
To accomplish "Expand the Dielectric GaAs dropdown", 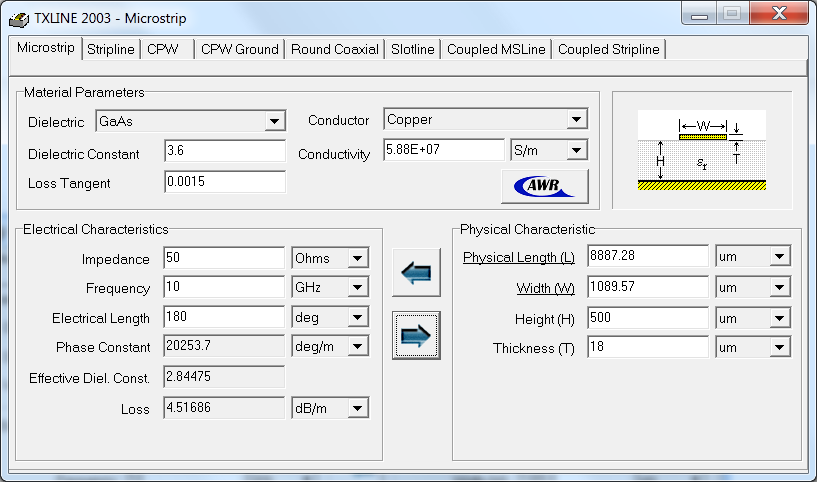I will (x=275, y=121).
